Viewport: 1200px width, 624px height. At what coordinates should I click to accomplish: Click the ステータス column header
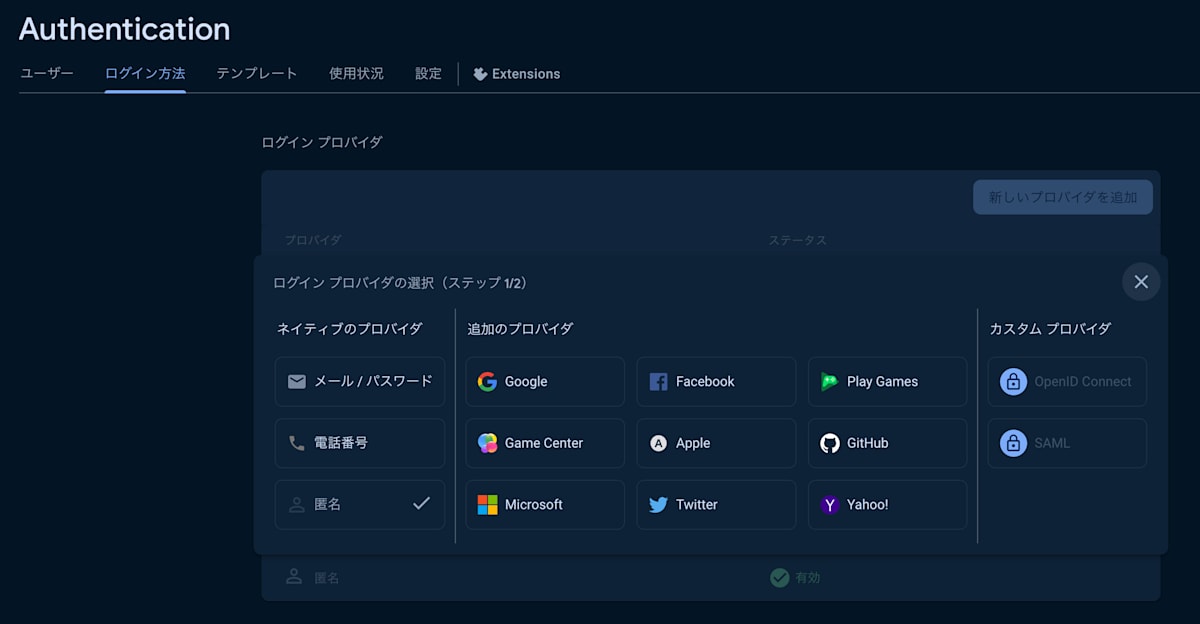[797, 240]
